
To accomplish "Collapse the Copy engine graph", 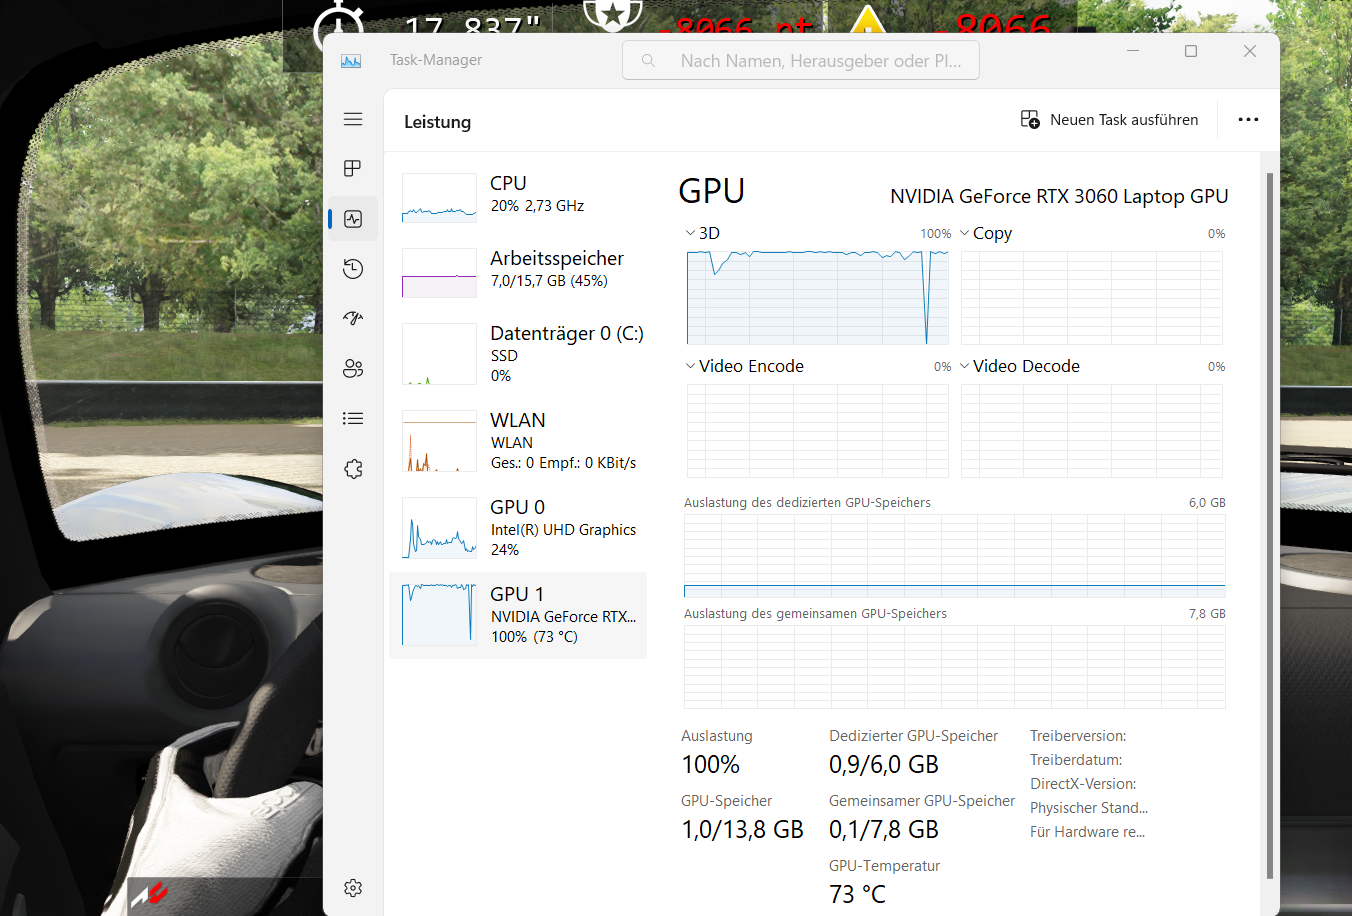I will tap(963, 232).
